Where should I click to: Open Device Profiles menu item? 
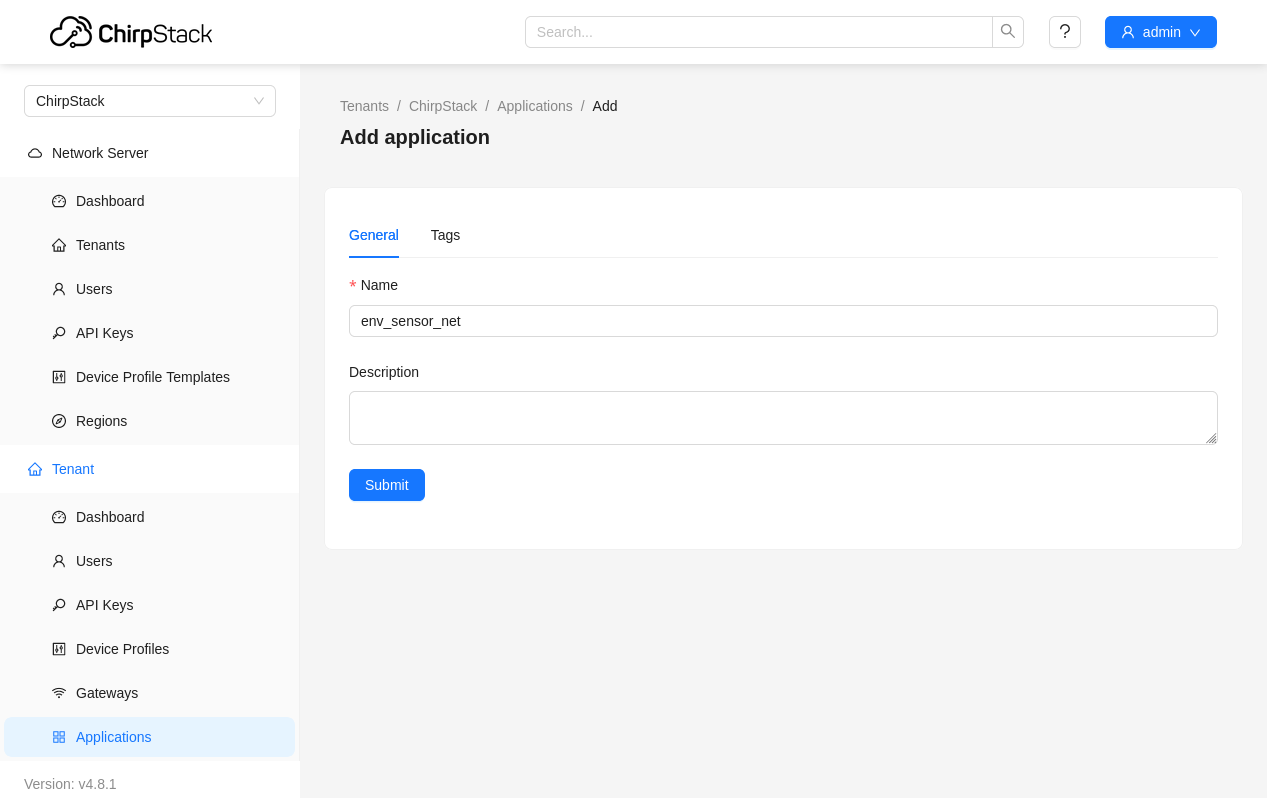click(150, 649)
